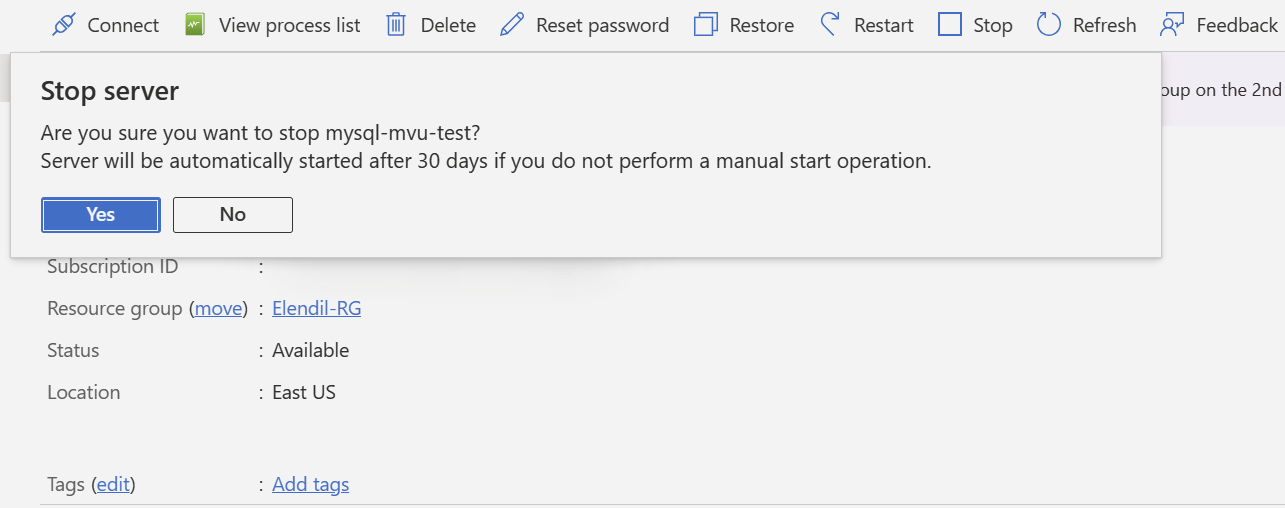
Task: Open the Elendil-RG resource group link
Action: (317, 309)
